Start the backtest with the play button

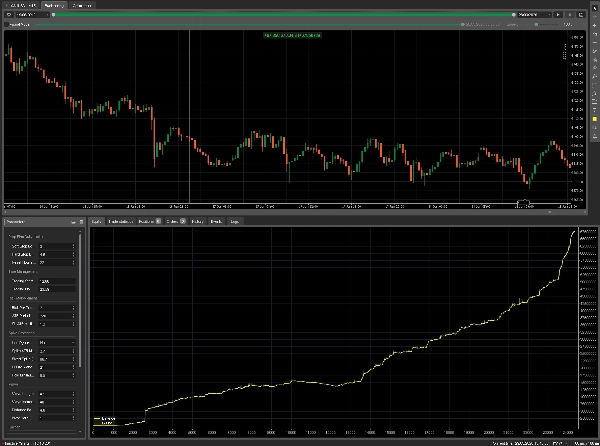tap(558, 15)
